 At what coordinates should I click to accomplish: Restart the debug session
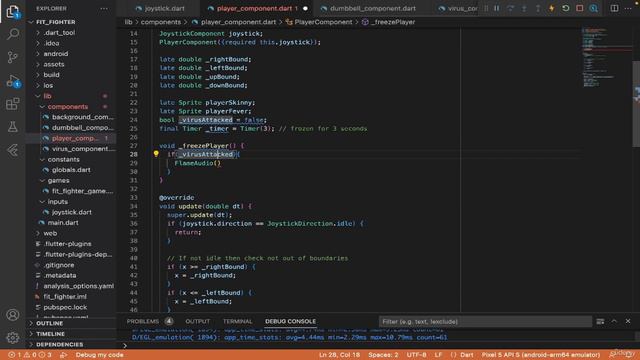tap(566, 8)
